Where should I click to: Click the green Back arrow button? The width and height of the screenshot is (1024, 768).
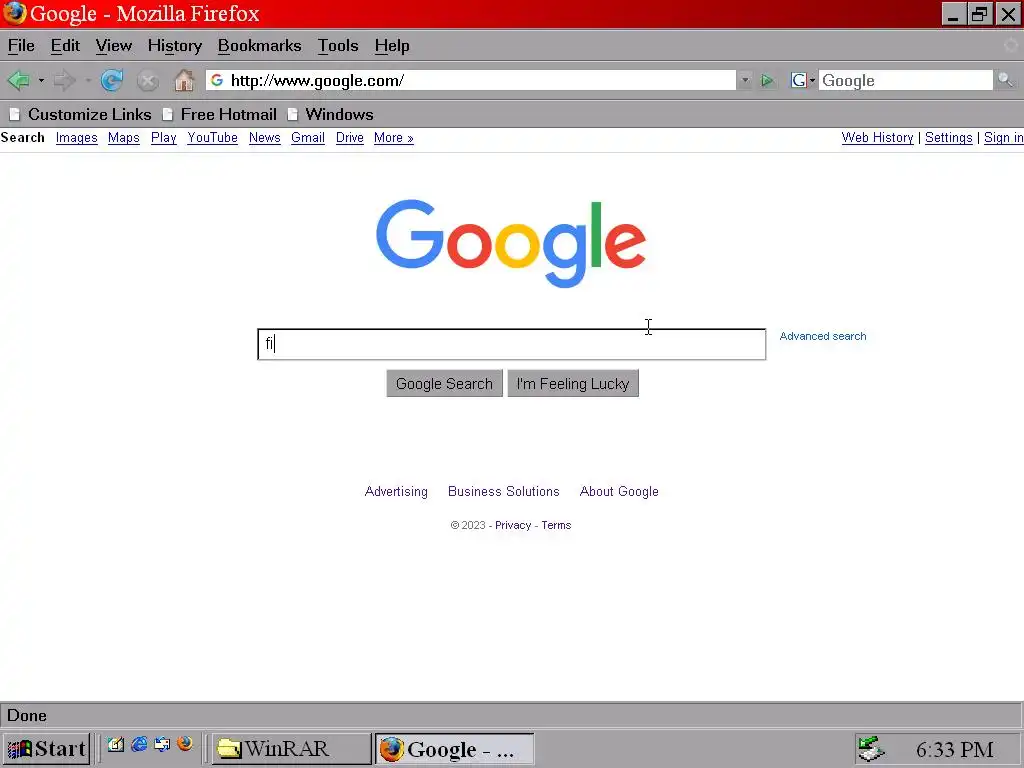point(18,80)
